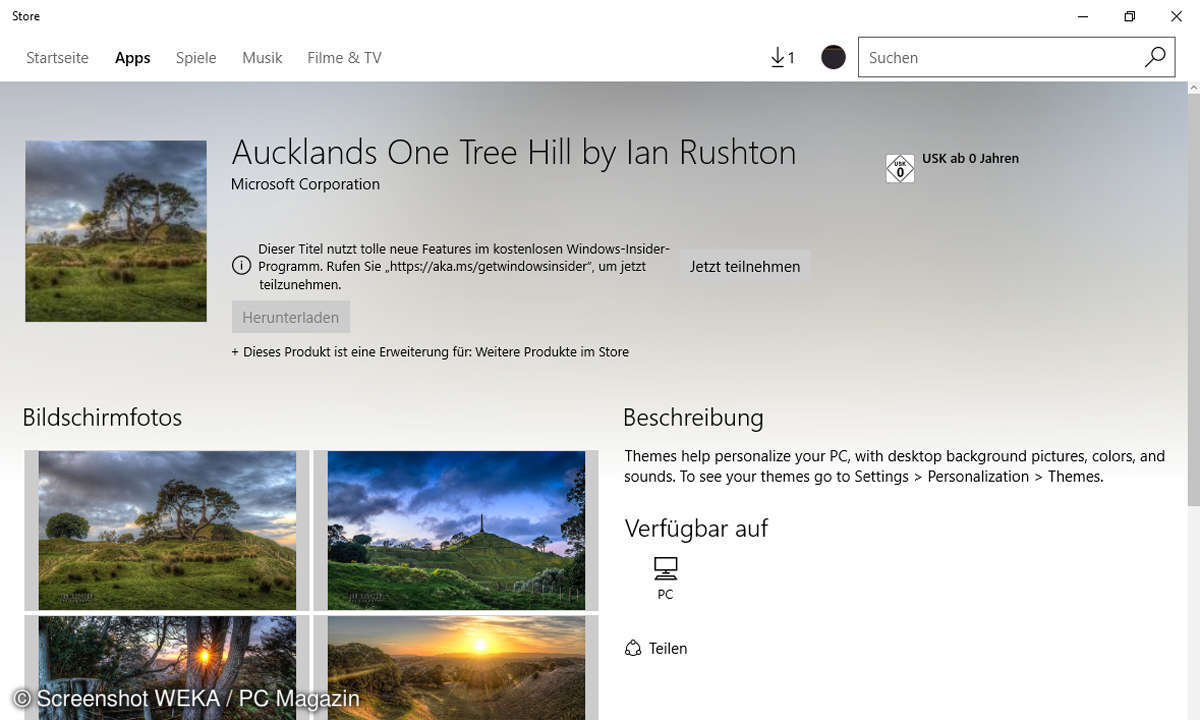Viewport: 1200px width, 720px height.
Task: Click the share icon beside Teilen
Action: click(x=633, y=648)
